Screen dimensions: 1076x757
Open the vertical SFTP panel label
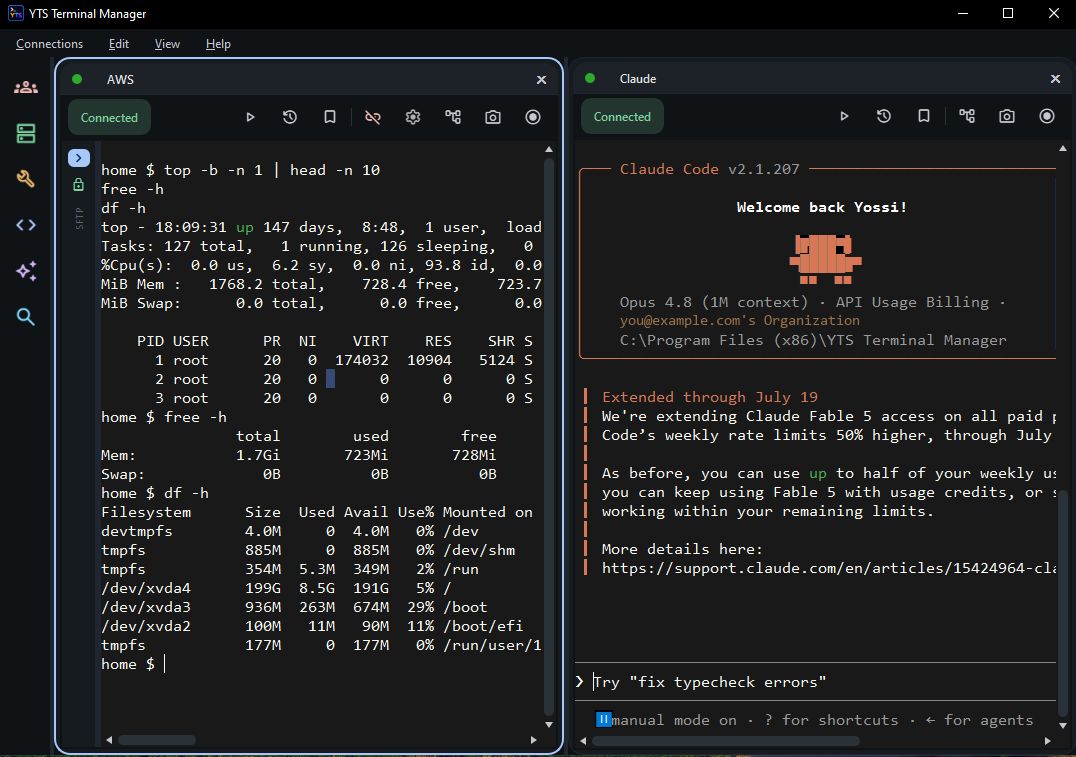80,218
